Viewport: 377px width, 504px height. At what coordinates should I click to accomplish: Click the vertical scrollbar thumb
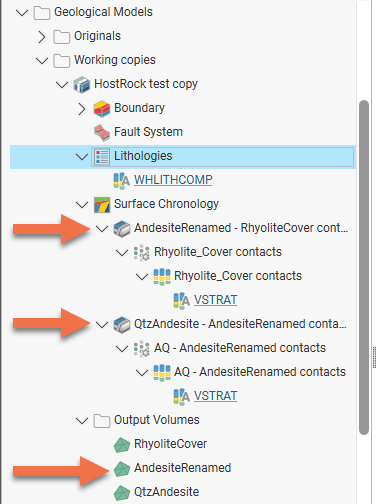click(364, 267)
